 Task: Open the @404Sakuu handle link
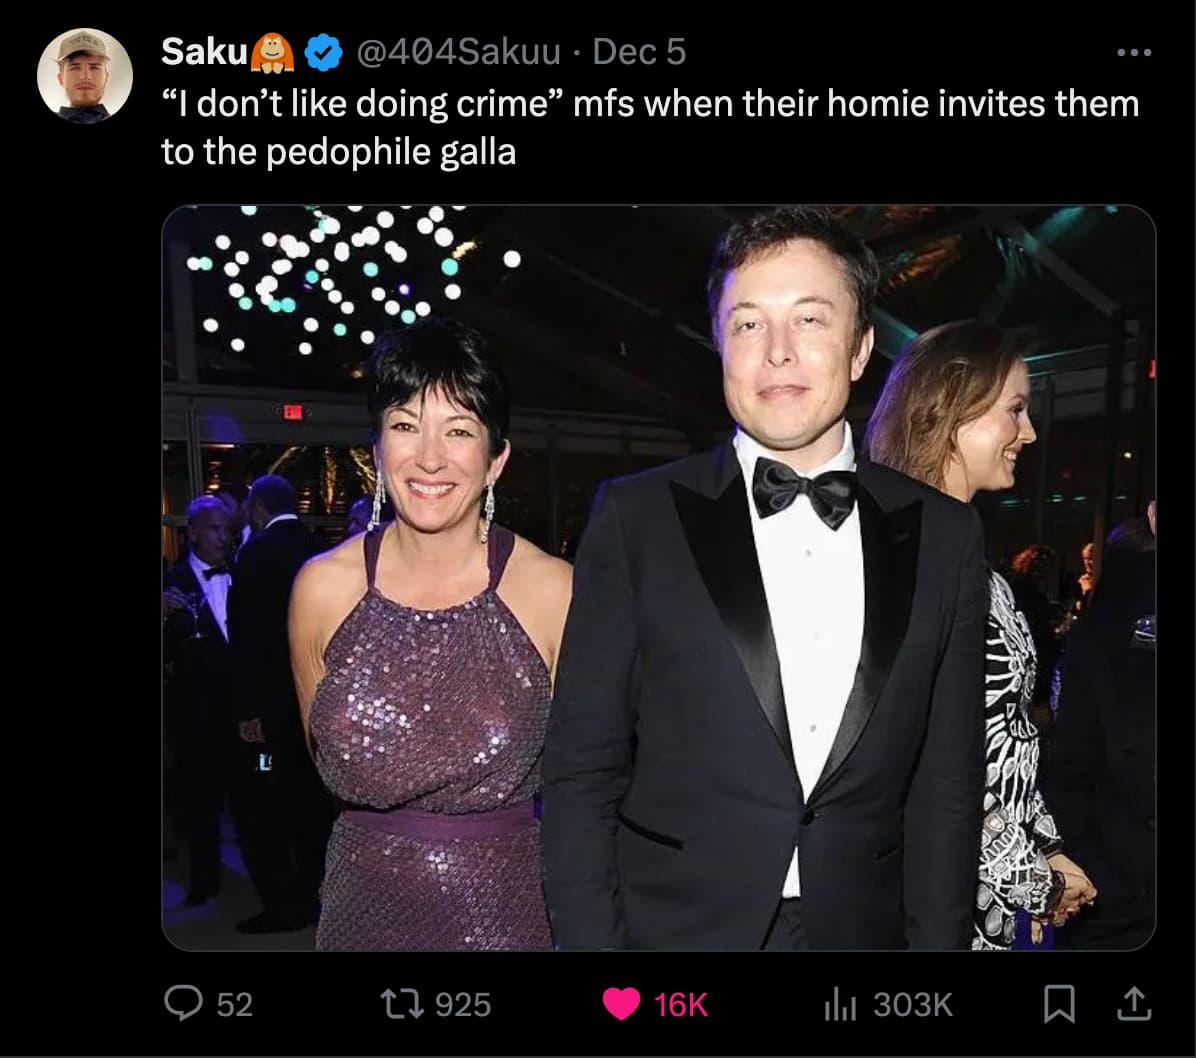(x=458, y=52)
